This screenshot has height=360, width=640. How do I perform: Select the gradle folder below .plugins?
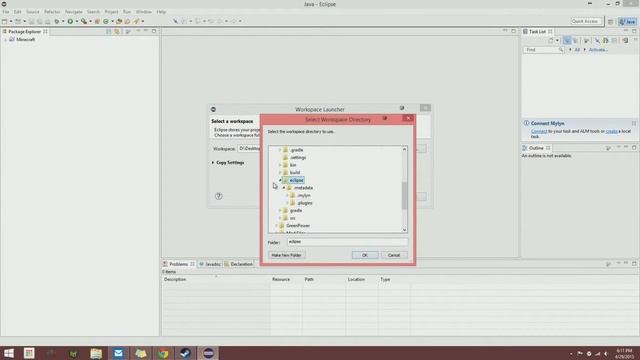296,211
